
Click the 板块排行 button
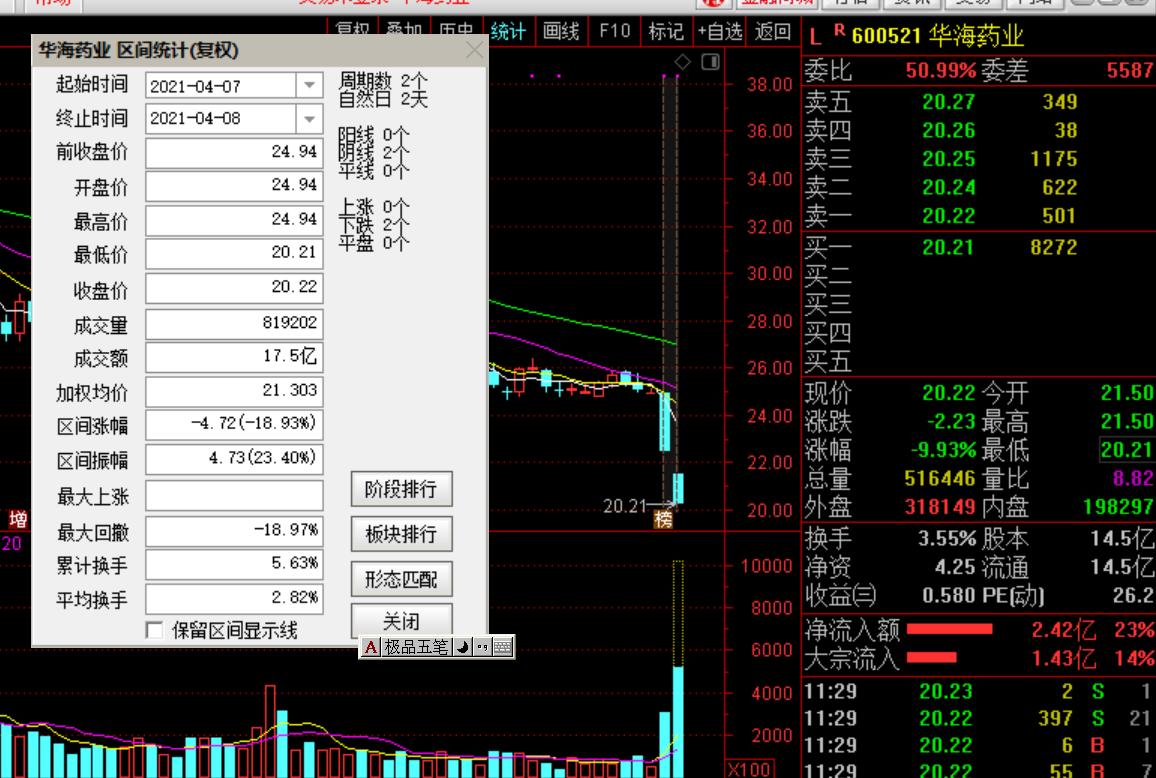pos(401,534)
